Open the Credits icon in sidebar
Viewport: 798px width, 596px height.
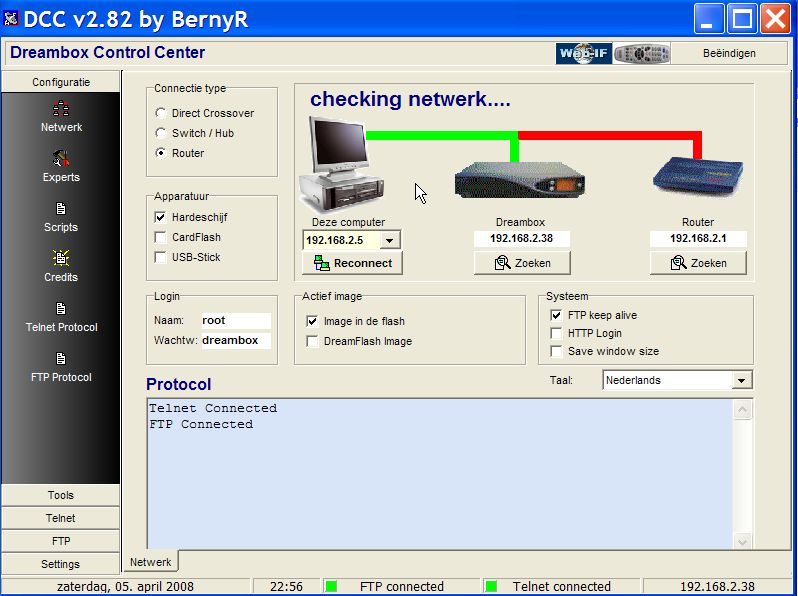61,258
